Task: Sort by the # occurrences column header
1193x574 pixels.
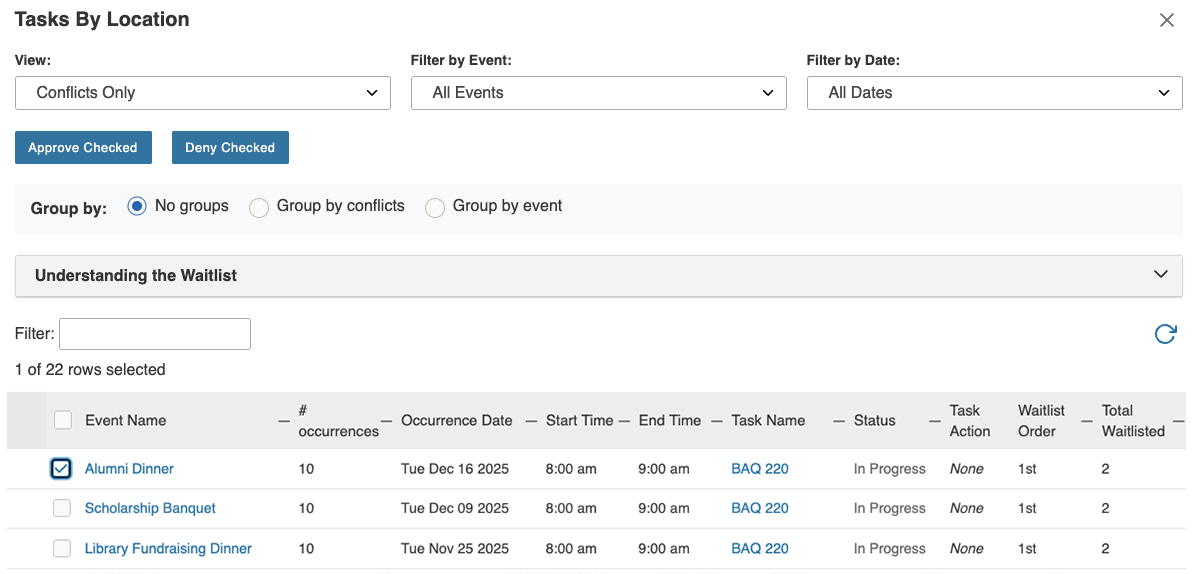Action: point(339,420)
